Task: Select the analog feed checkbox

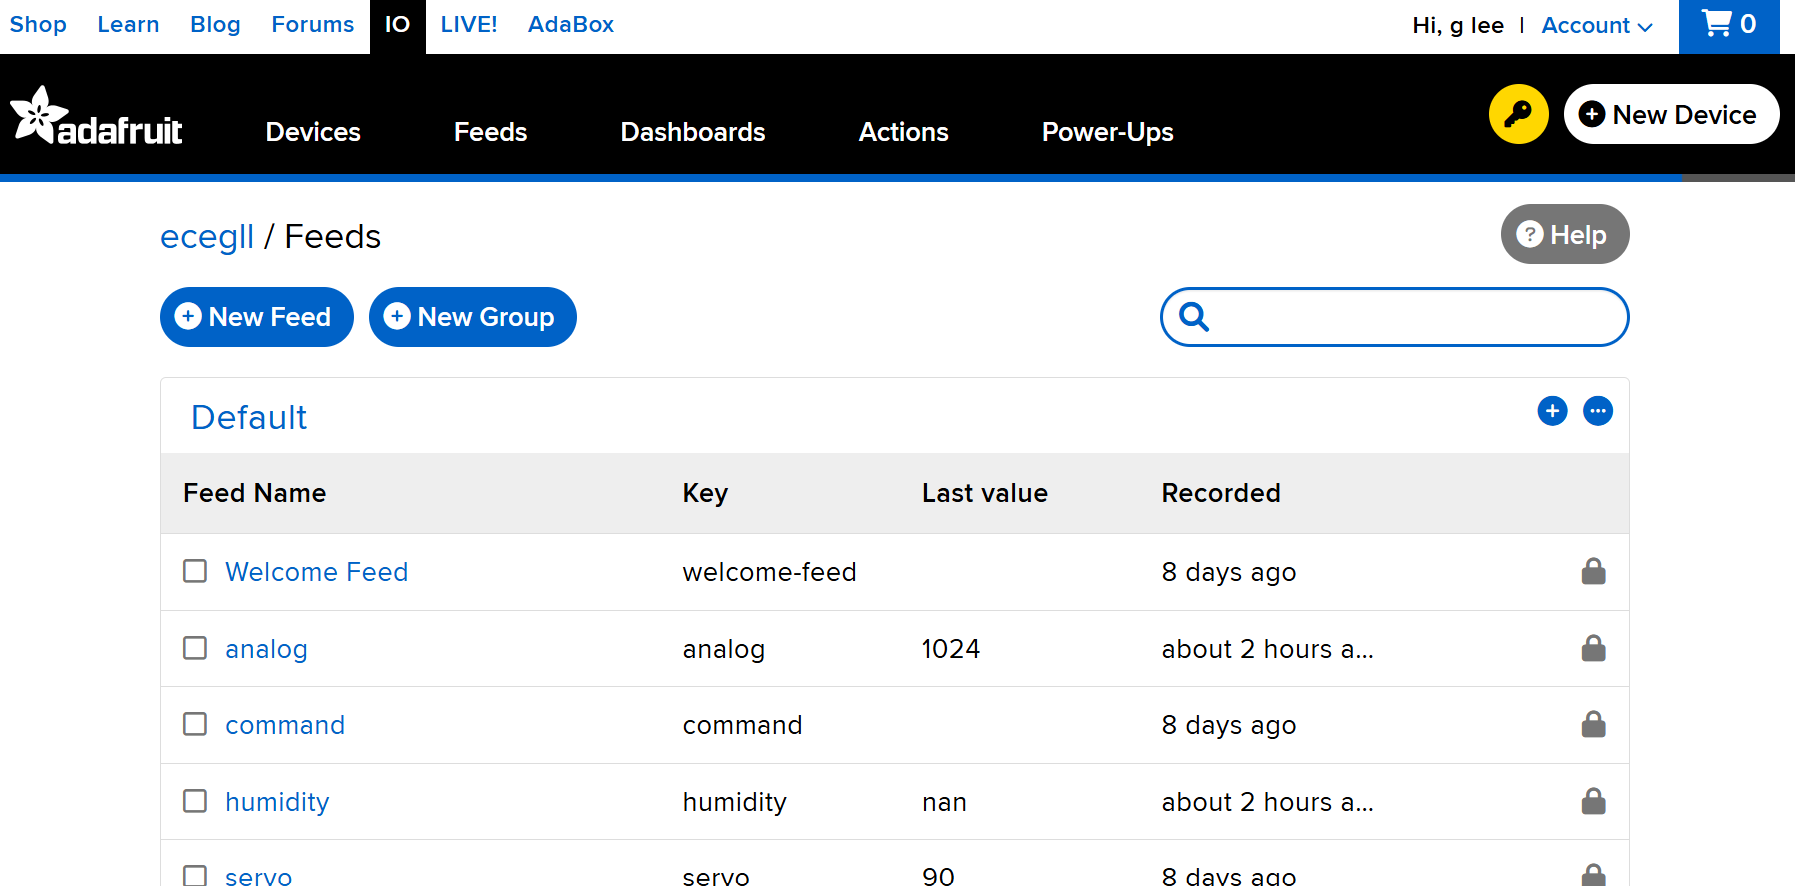Action: tap(195, 648)
